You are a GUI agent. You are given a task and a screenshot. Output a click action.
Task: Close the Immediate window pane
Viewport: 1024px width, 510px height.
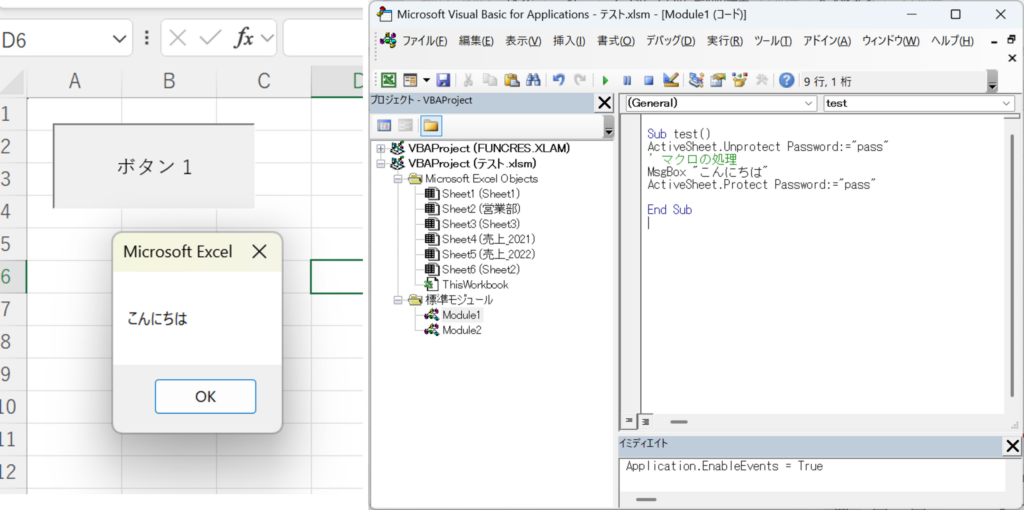tap(1012, 447)
